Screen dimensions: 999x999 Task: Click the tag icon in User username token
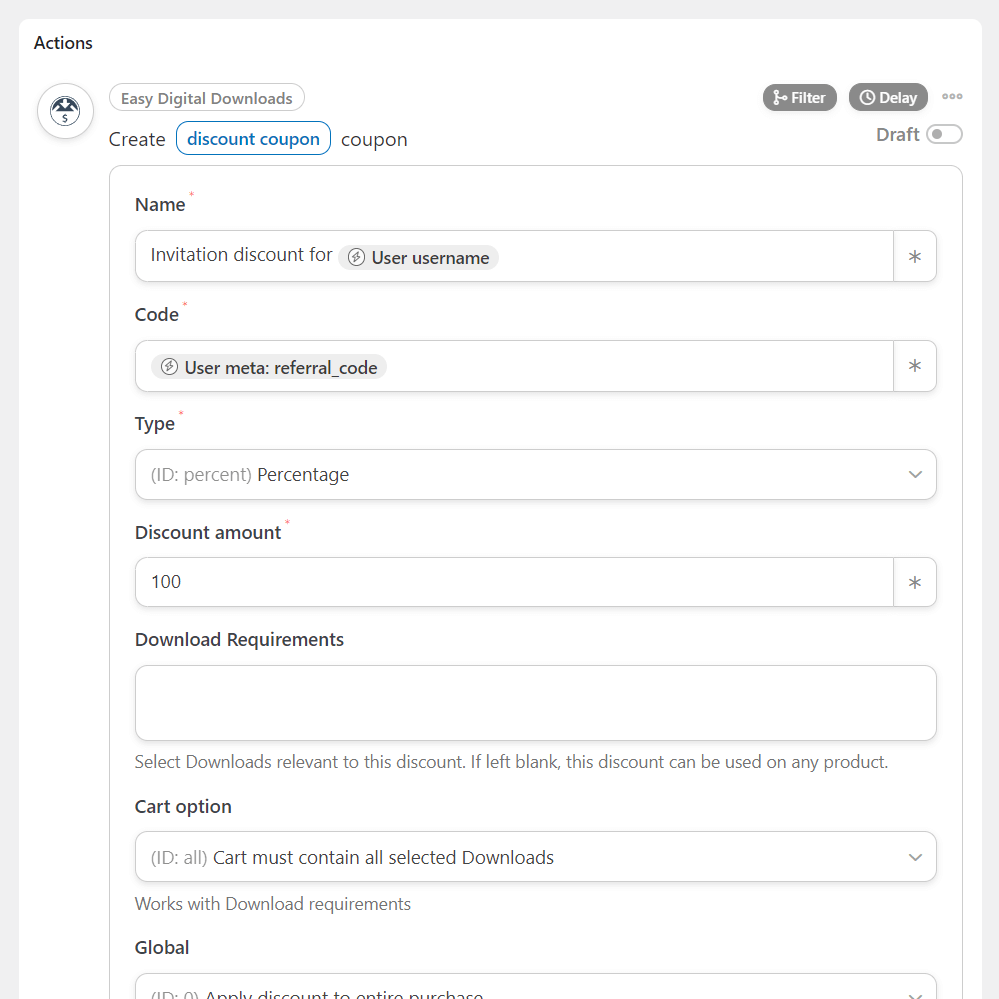pos(355,257)
